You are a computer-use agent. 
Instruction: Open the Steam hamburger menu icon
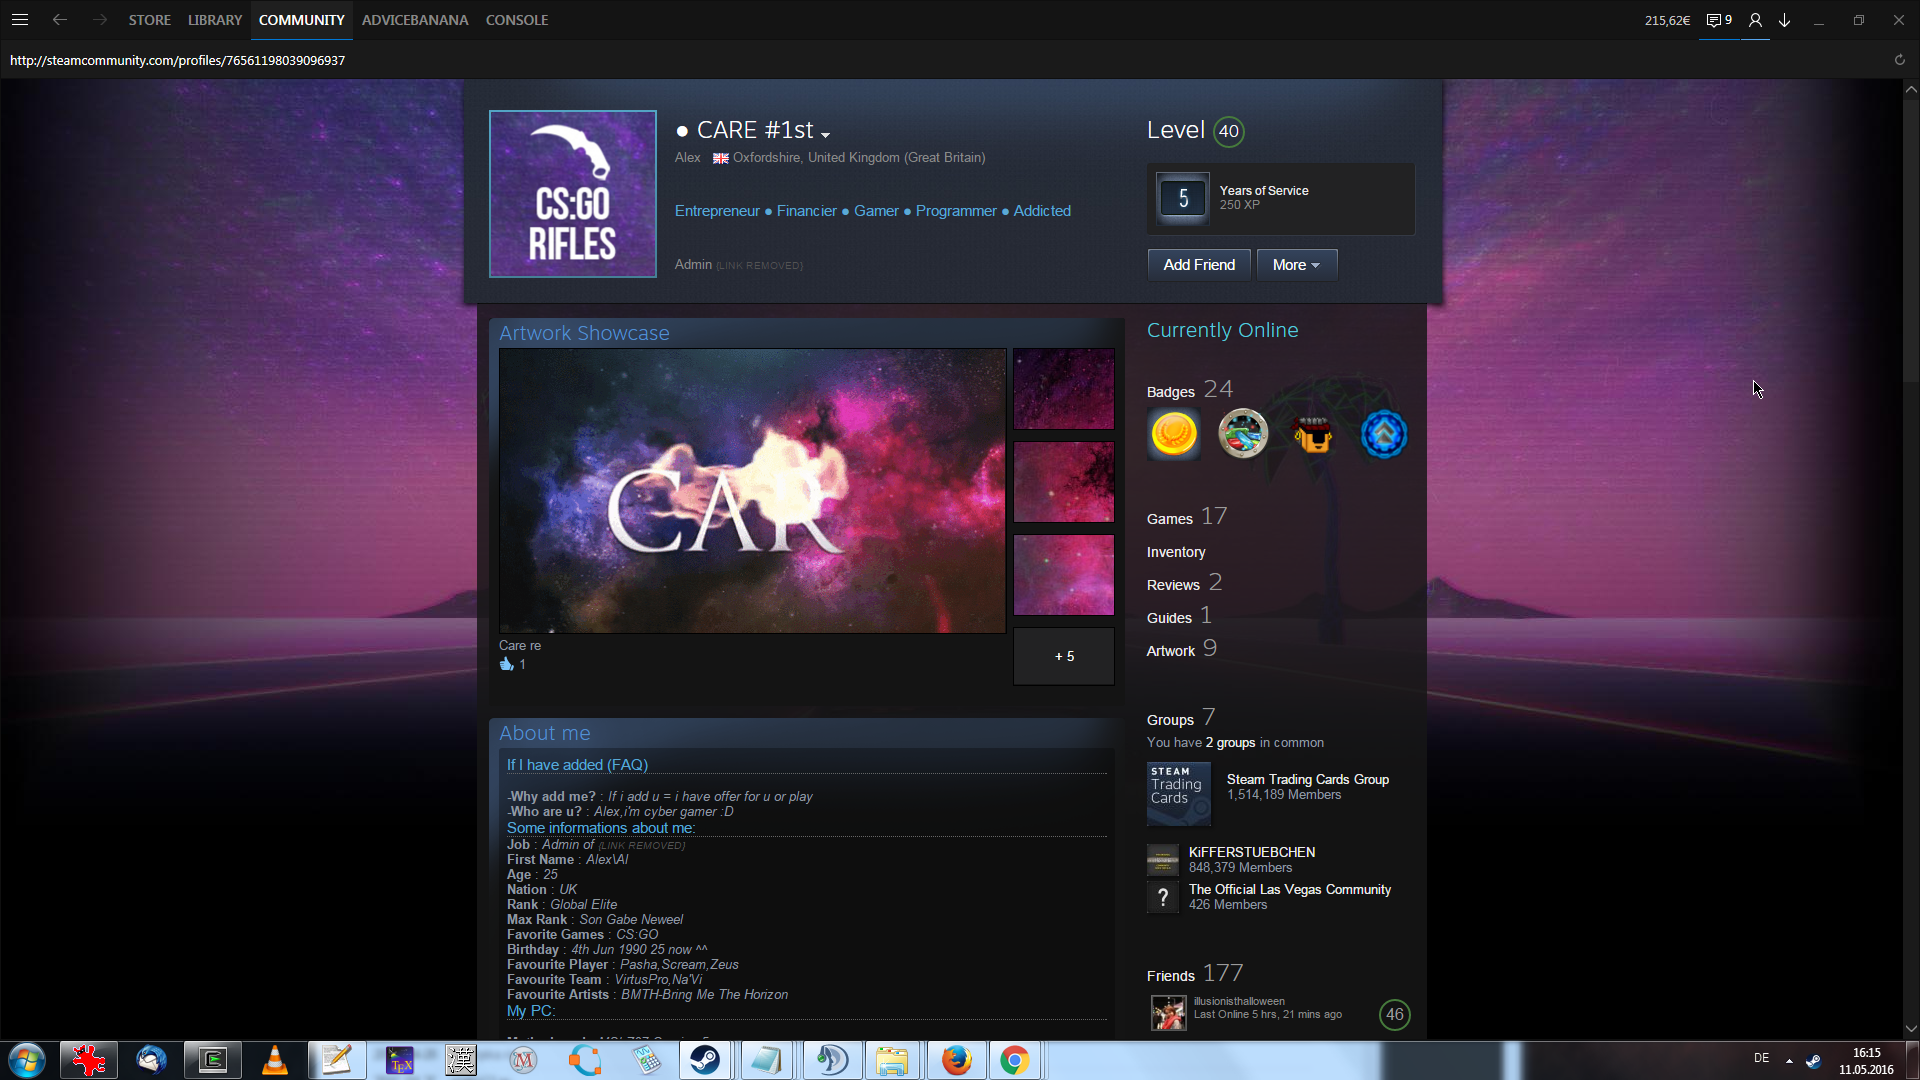20,20
